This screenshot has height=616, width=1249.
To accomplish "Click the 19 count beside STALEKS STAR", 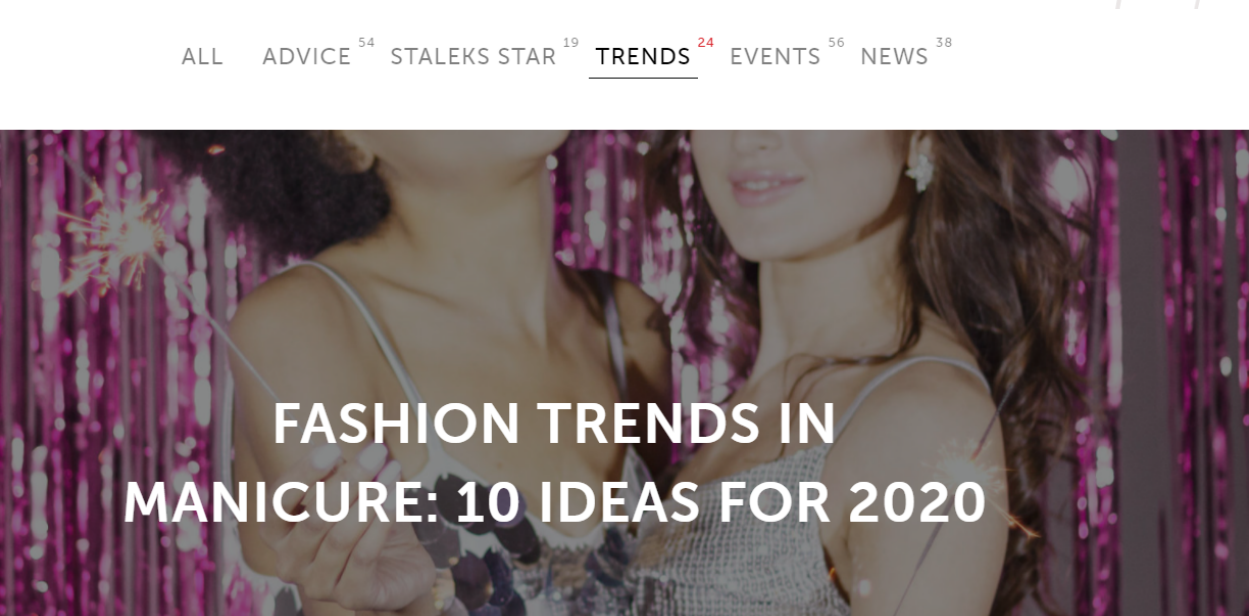I will coord(571,43).
